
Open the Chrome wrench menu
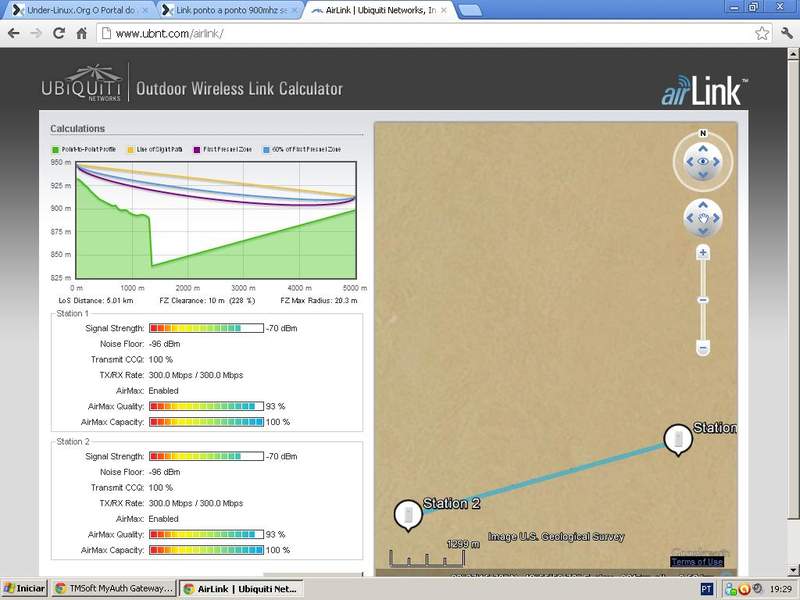point(786,34)
